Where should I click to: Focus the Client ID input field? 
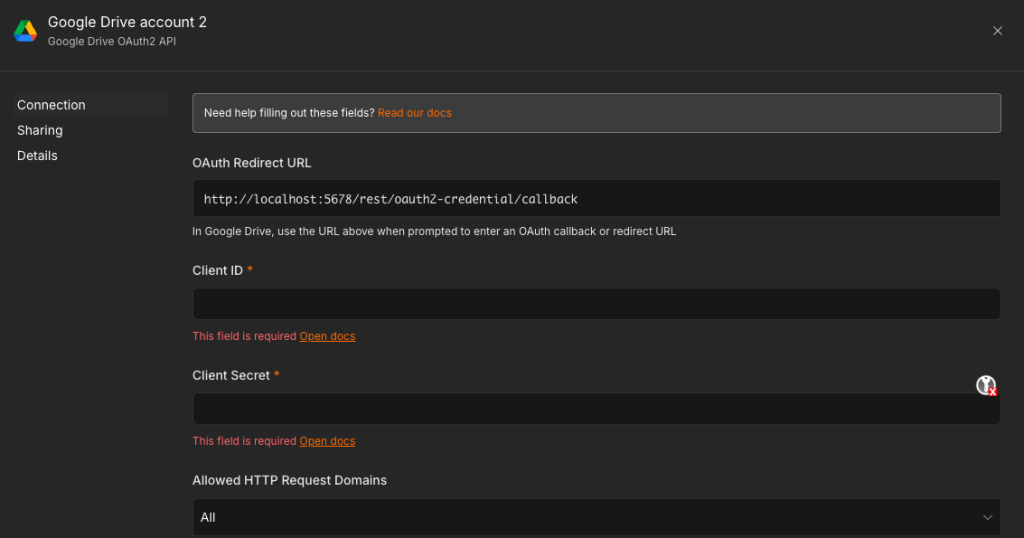[596, 304]
